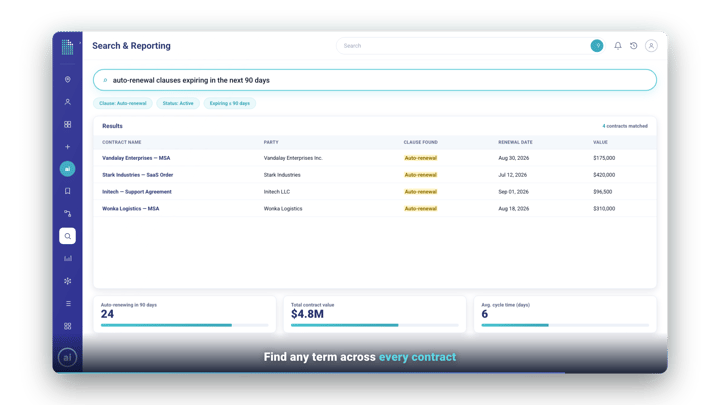Image resolution: width=720 pixels, height=405 pixels.
Task: Click the Clause: Auto-renewal filter chip
Action: [123, 103]
